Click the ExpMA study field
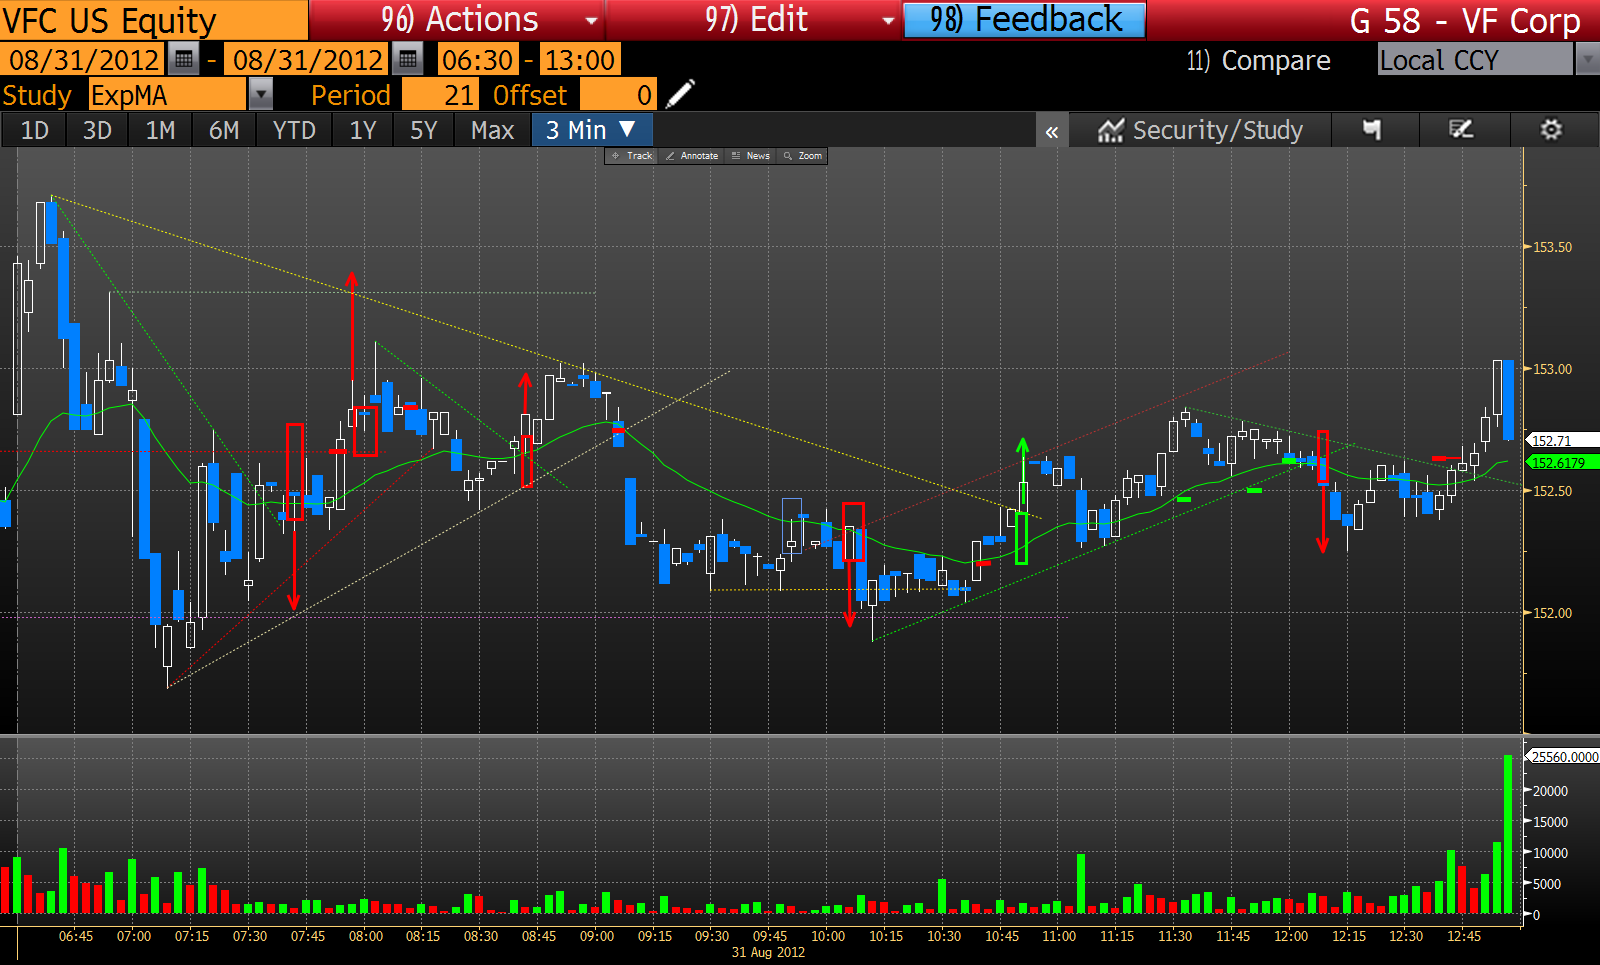 (x=167, y=95)
